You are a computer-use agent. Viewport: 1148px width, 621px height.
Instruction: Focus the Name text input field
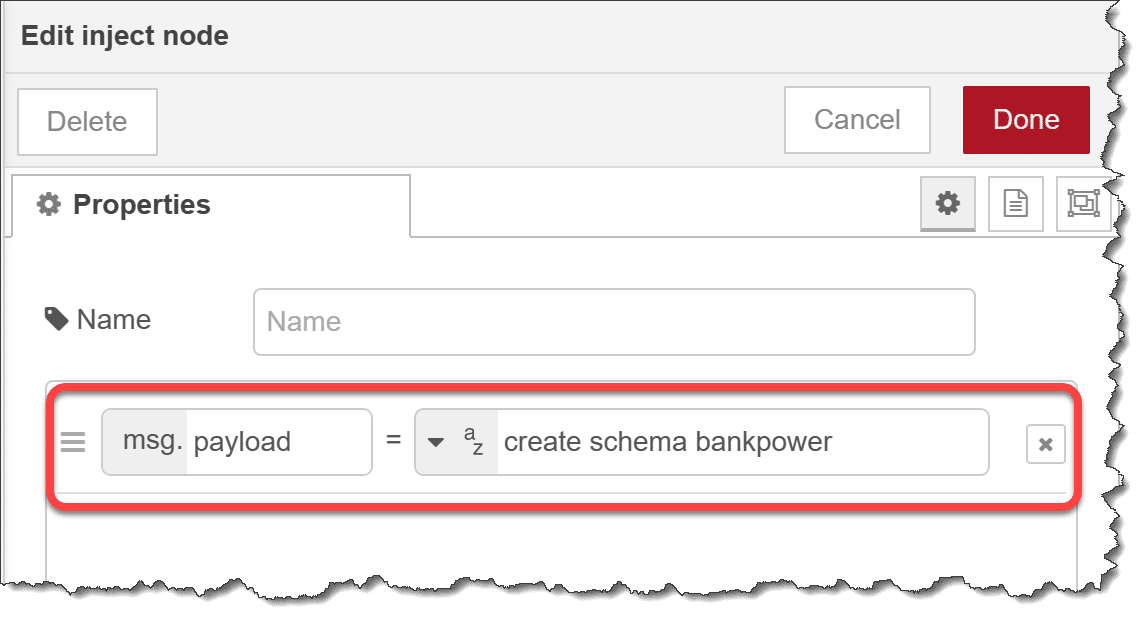point(614,322)
